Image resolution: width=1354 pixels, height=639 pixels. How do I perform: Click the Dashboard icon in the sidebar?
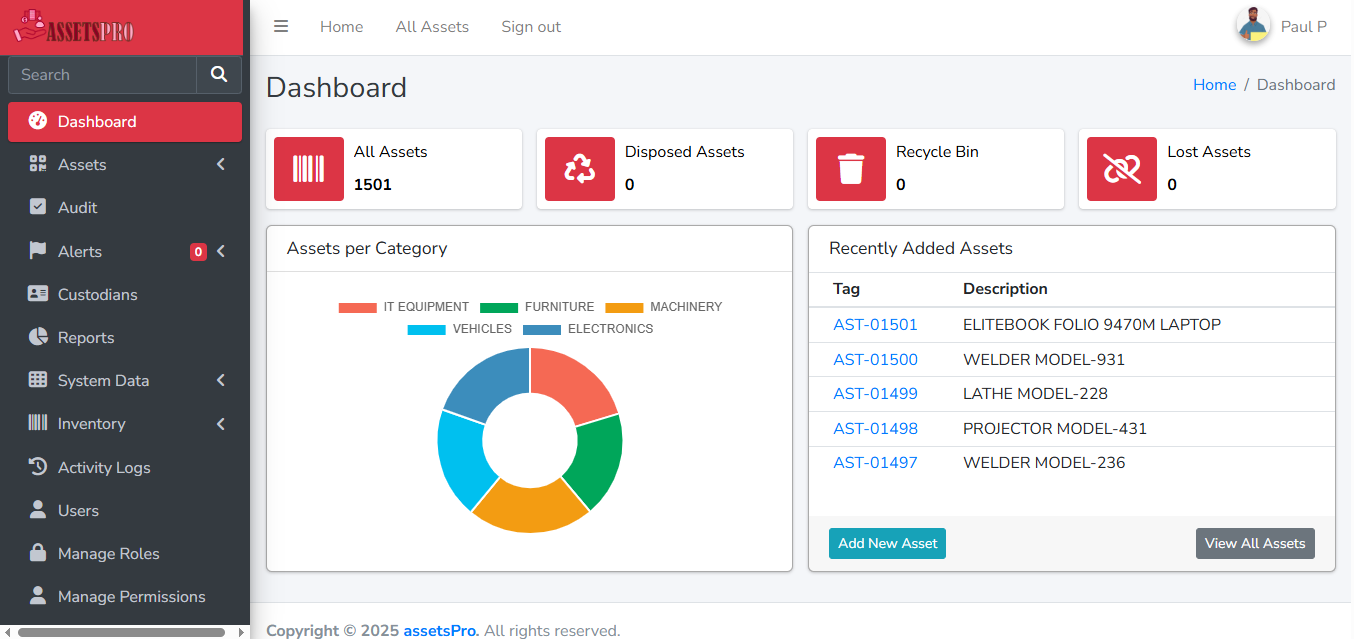point(38,121)
